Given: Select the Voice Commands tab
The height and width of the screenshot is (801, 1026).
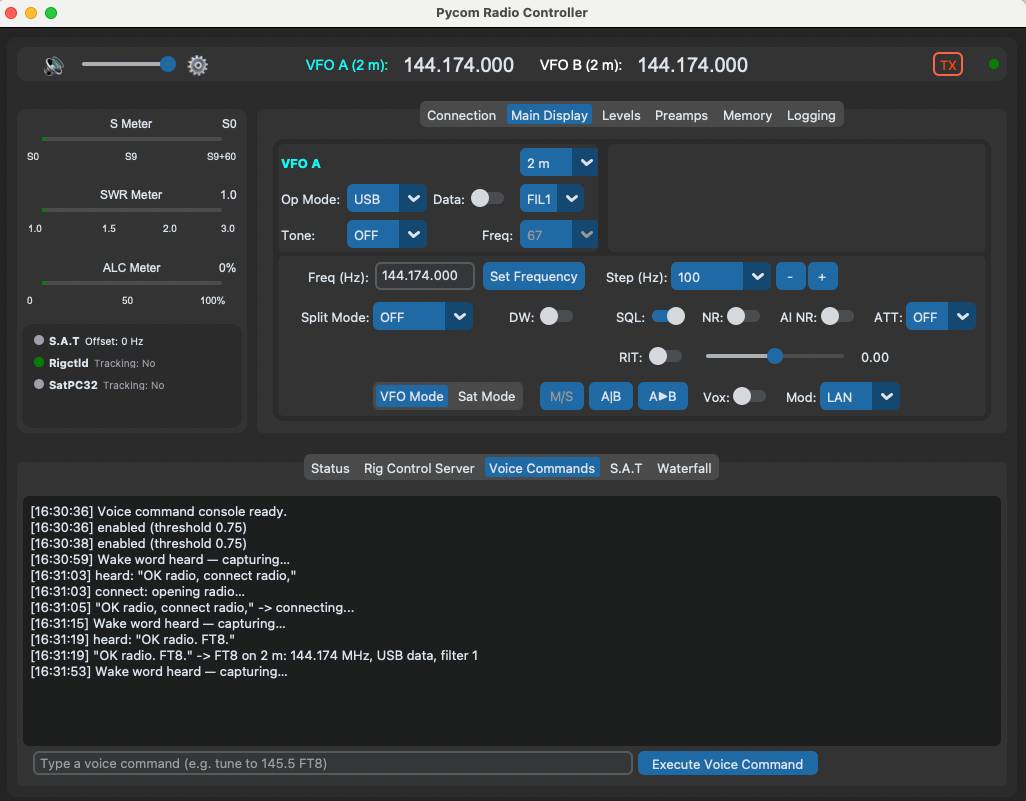Looking at the screenshot, I should [x=542, y=468].
